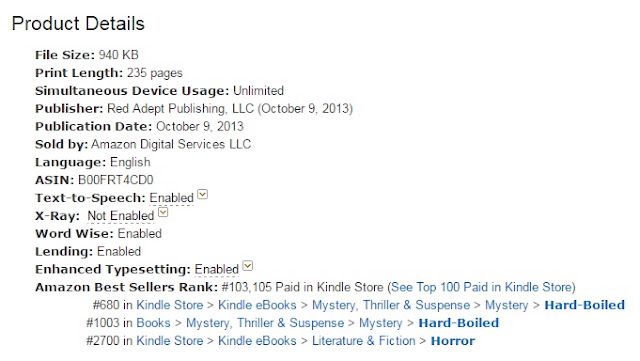Open See Top 100 Paid in Kindle Store
The image size is (640, 361).
coord(482,287)
